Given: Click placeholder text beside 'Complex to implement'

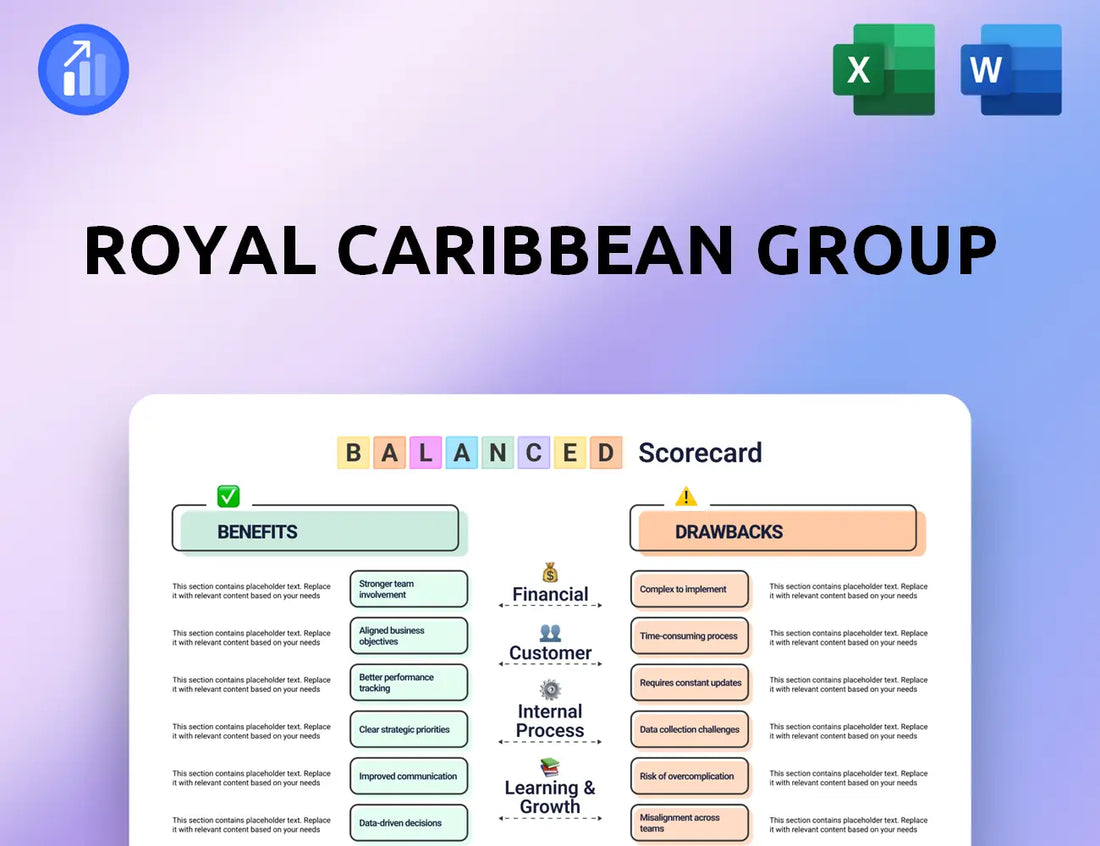Looking at the screenshot, I should click(848, 591).
